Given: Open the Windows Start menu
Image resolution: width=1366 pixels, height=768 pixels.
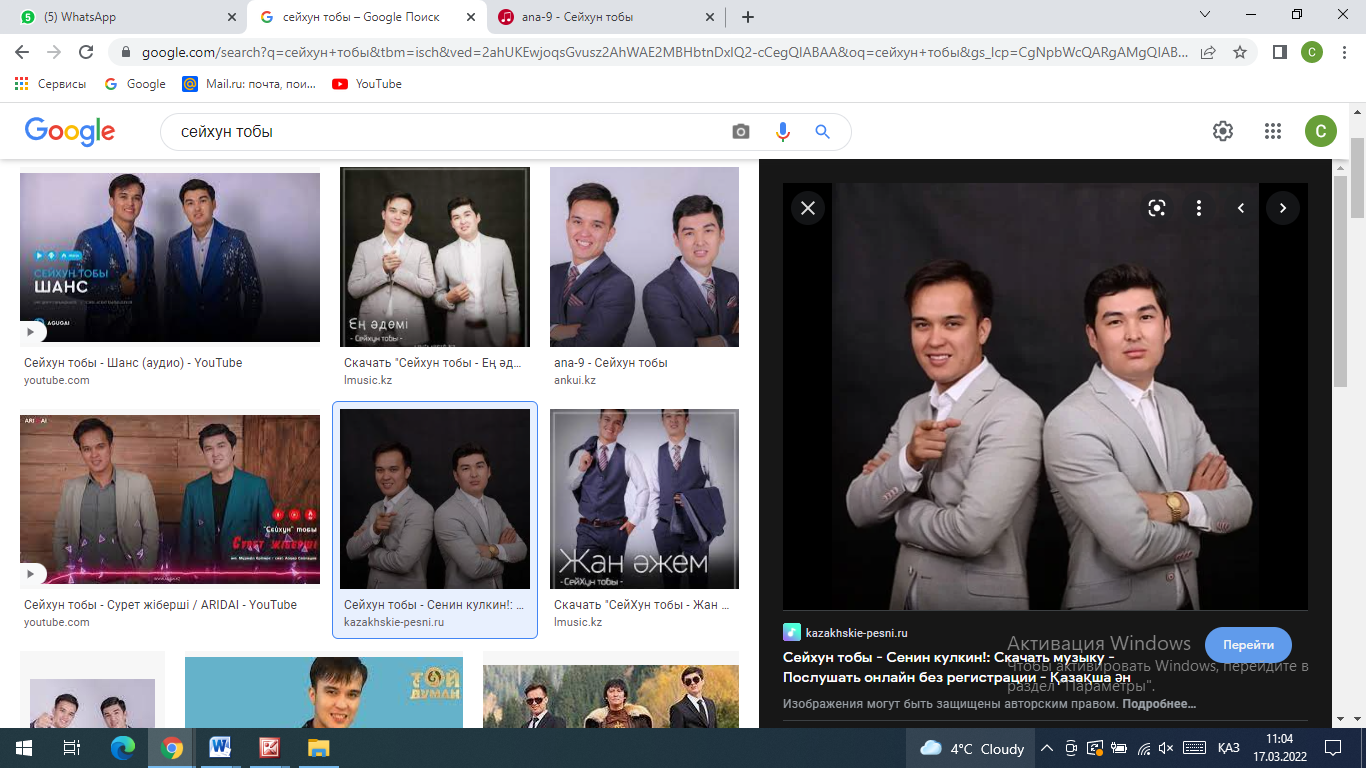Looking at the screenshot, I should [x=23, y=748].
